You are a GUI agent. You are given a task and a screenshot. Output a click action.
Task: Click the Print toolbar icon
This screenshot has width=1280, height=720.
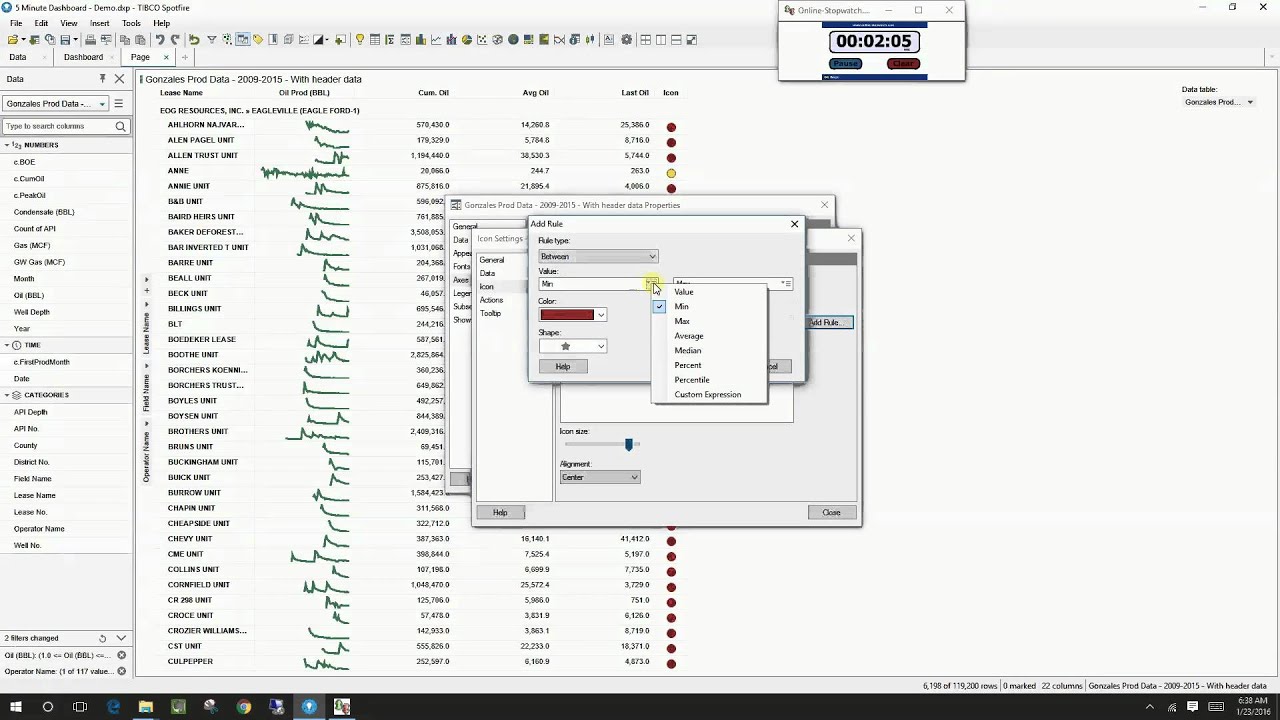[x=91, y=40]
